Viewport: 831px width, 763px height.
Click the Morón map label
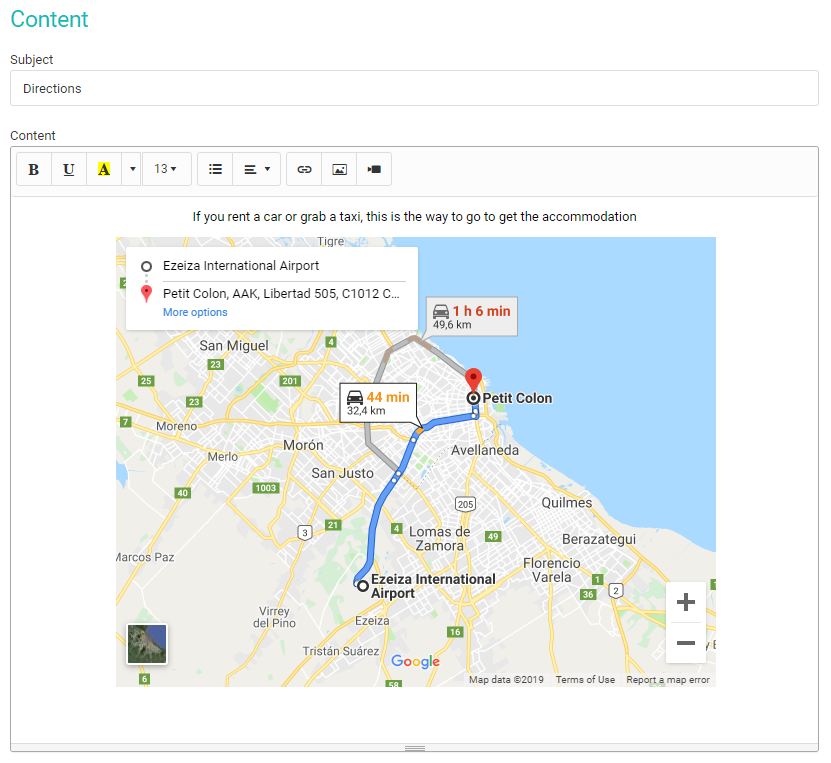pos(303,445)
